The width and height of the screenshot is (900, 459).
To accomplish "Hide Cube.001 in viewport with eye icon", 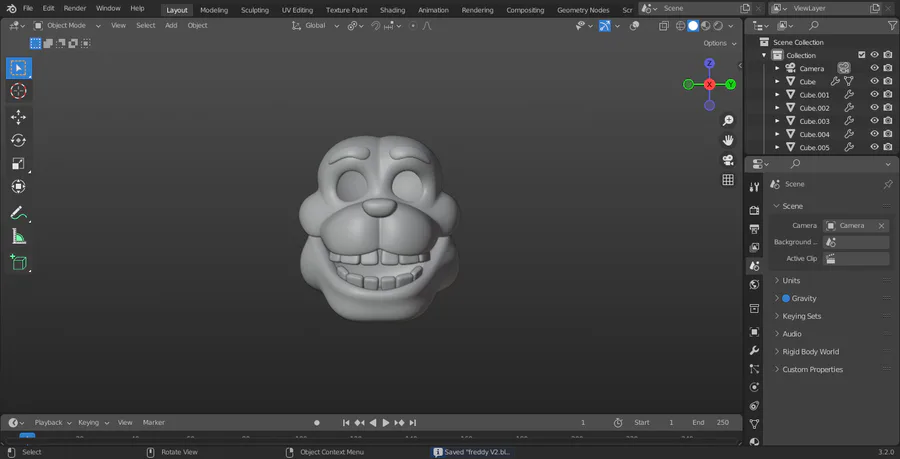I will click(874, 95).
